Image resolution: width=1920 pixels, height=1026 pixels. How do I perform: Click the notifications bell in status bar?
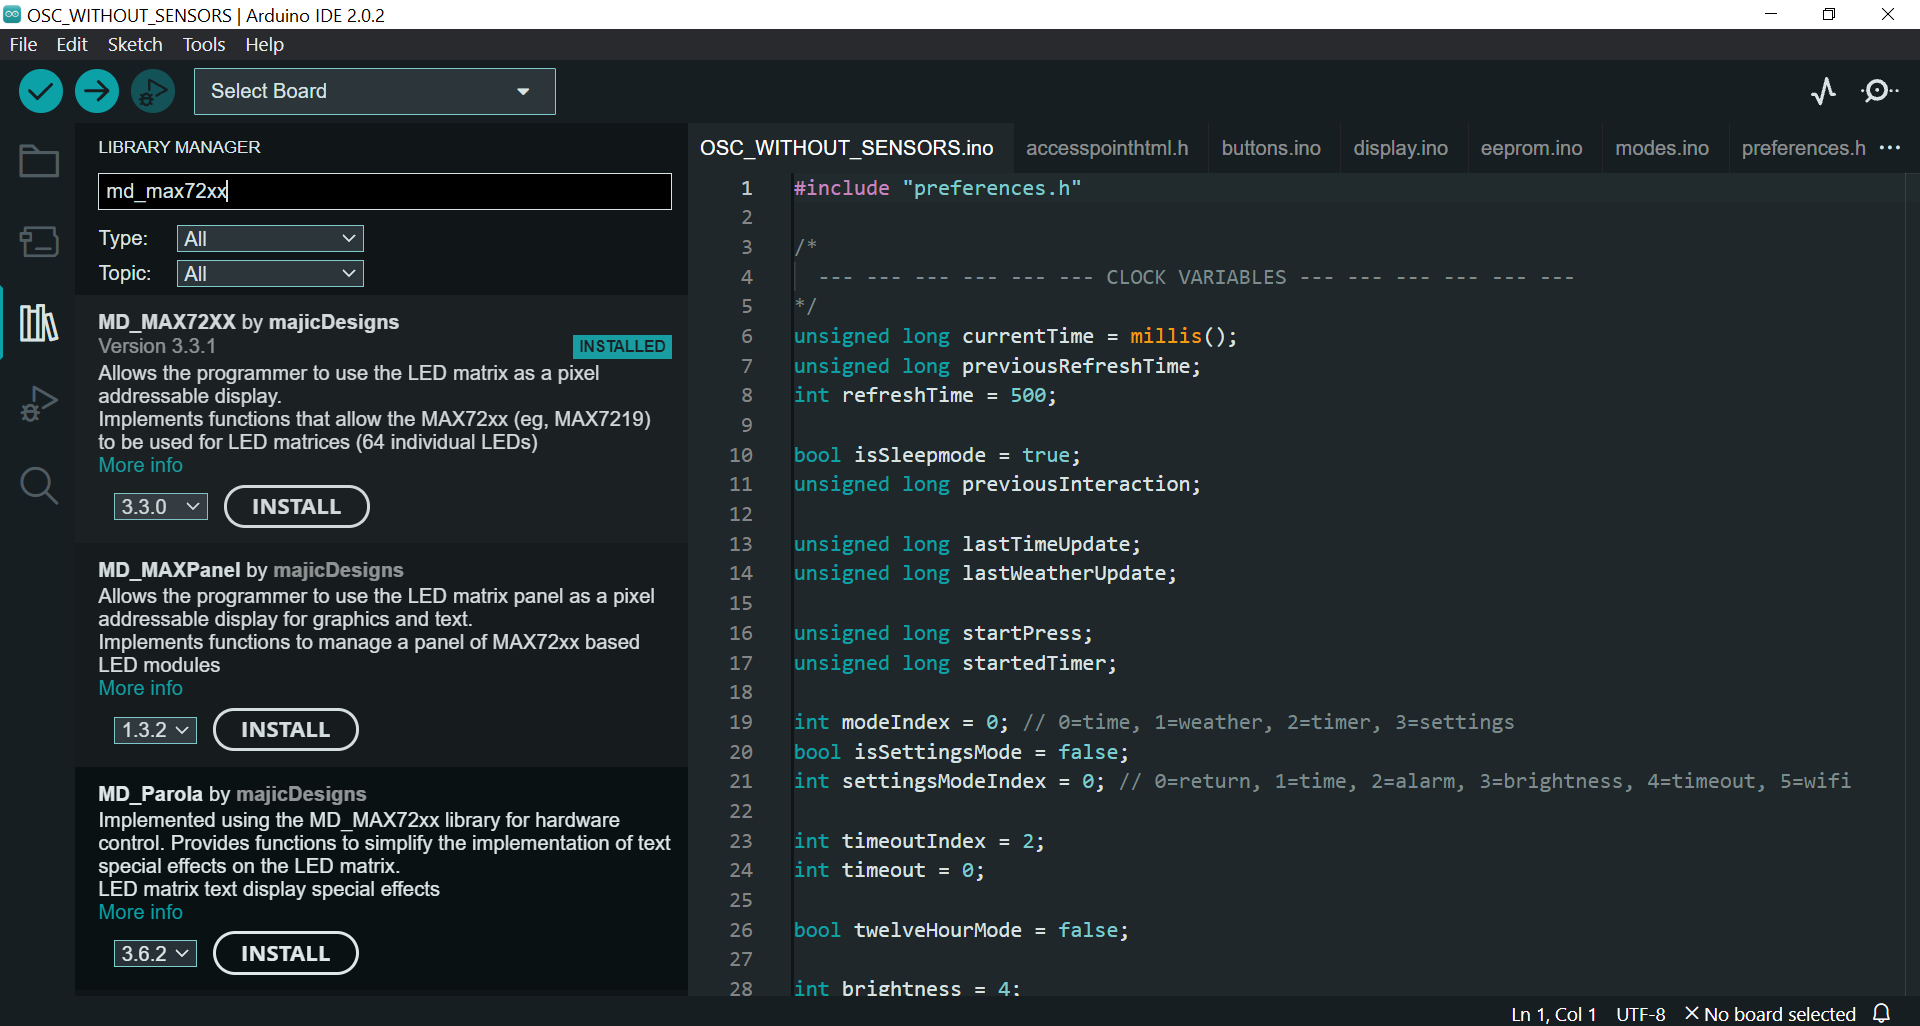coord(1881,1013)
